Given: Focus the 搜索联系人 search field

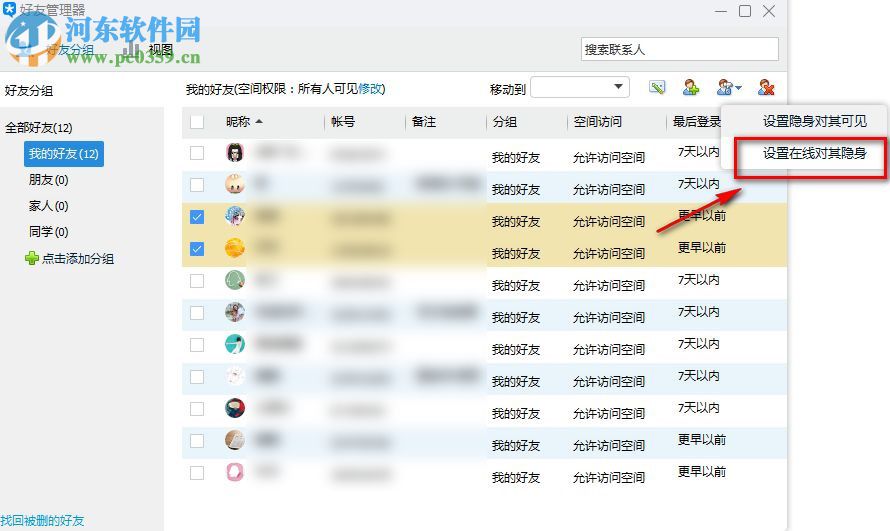Looking at the screenshot, I should click(679, 49).
